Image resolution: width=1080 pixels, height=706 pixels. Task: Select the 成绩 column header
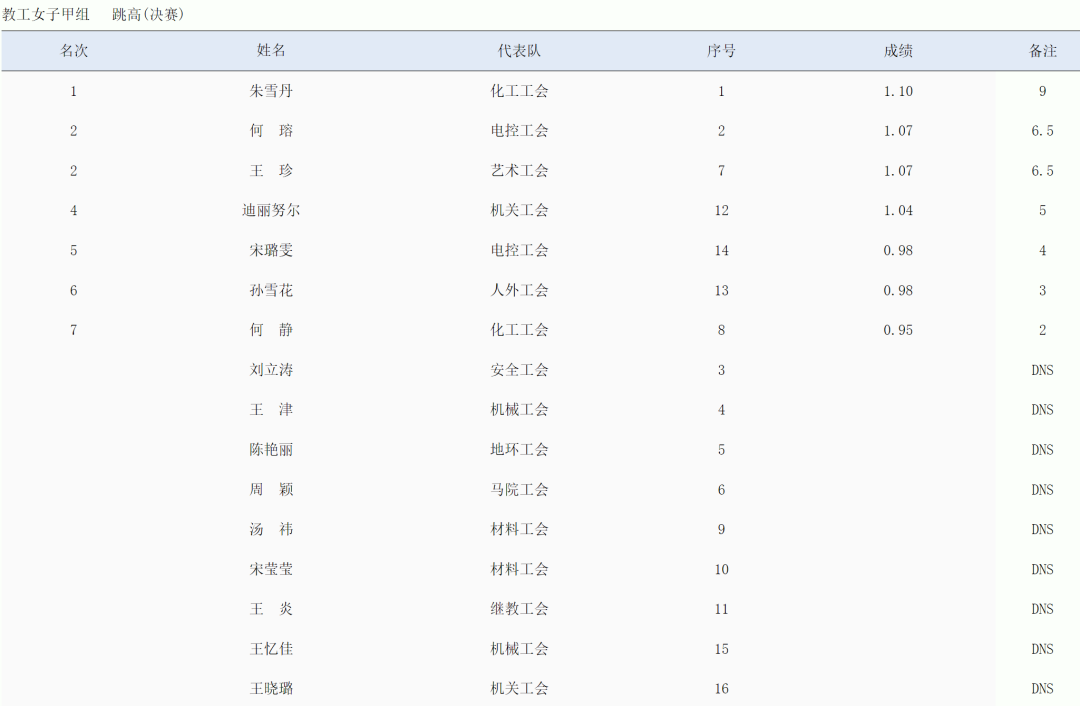pos(898,51)
